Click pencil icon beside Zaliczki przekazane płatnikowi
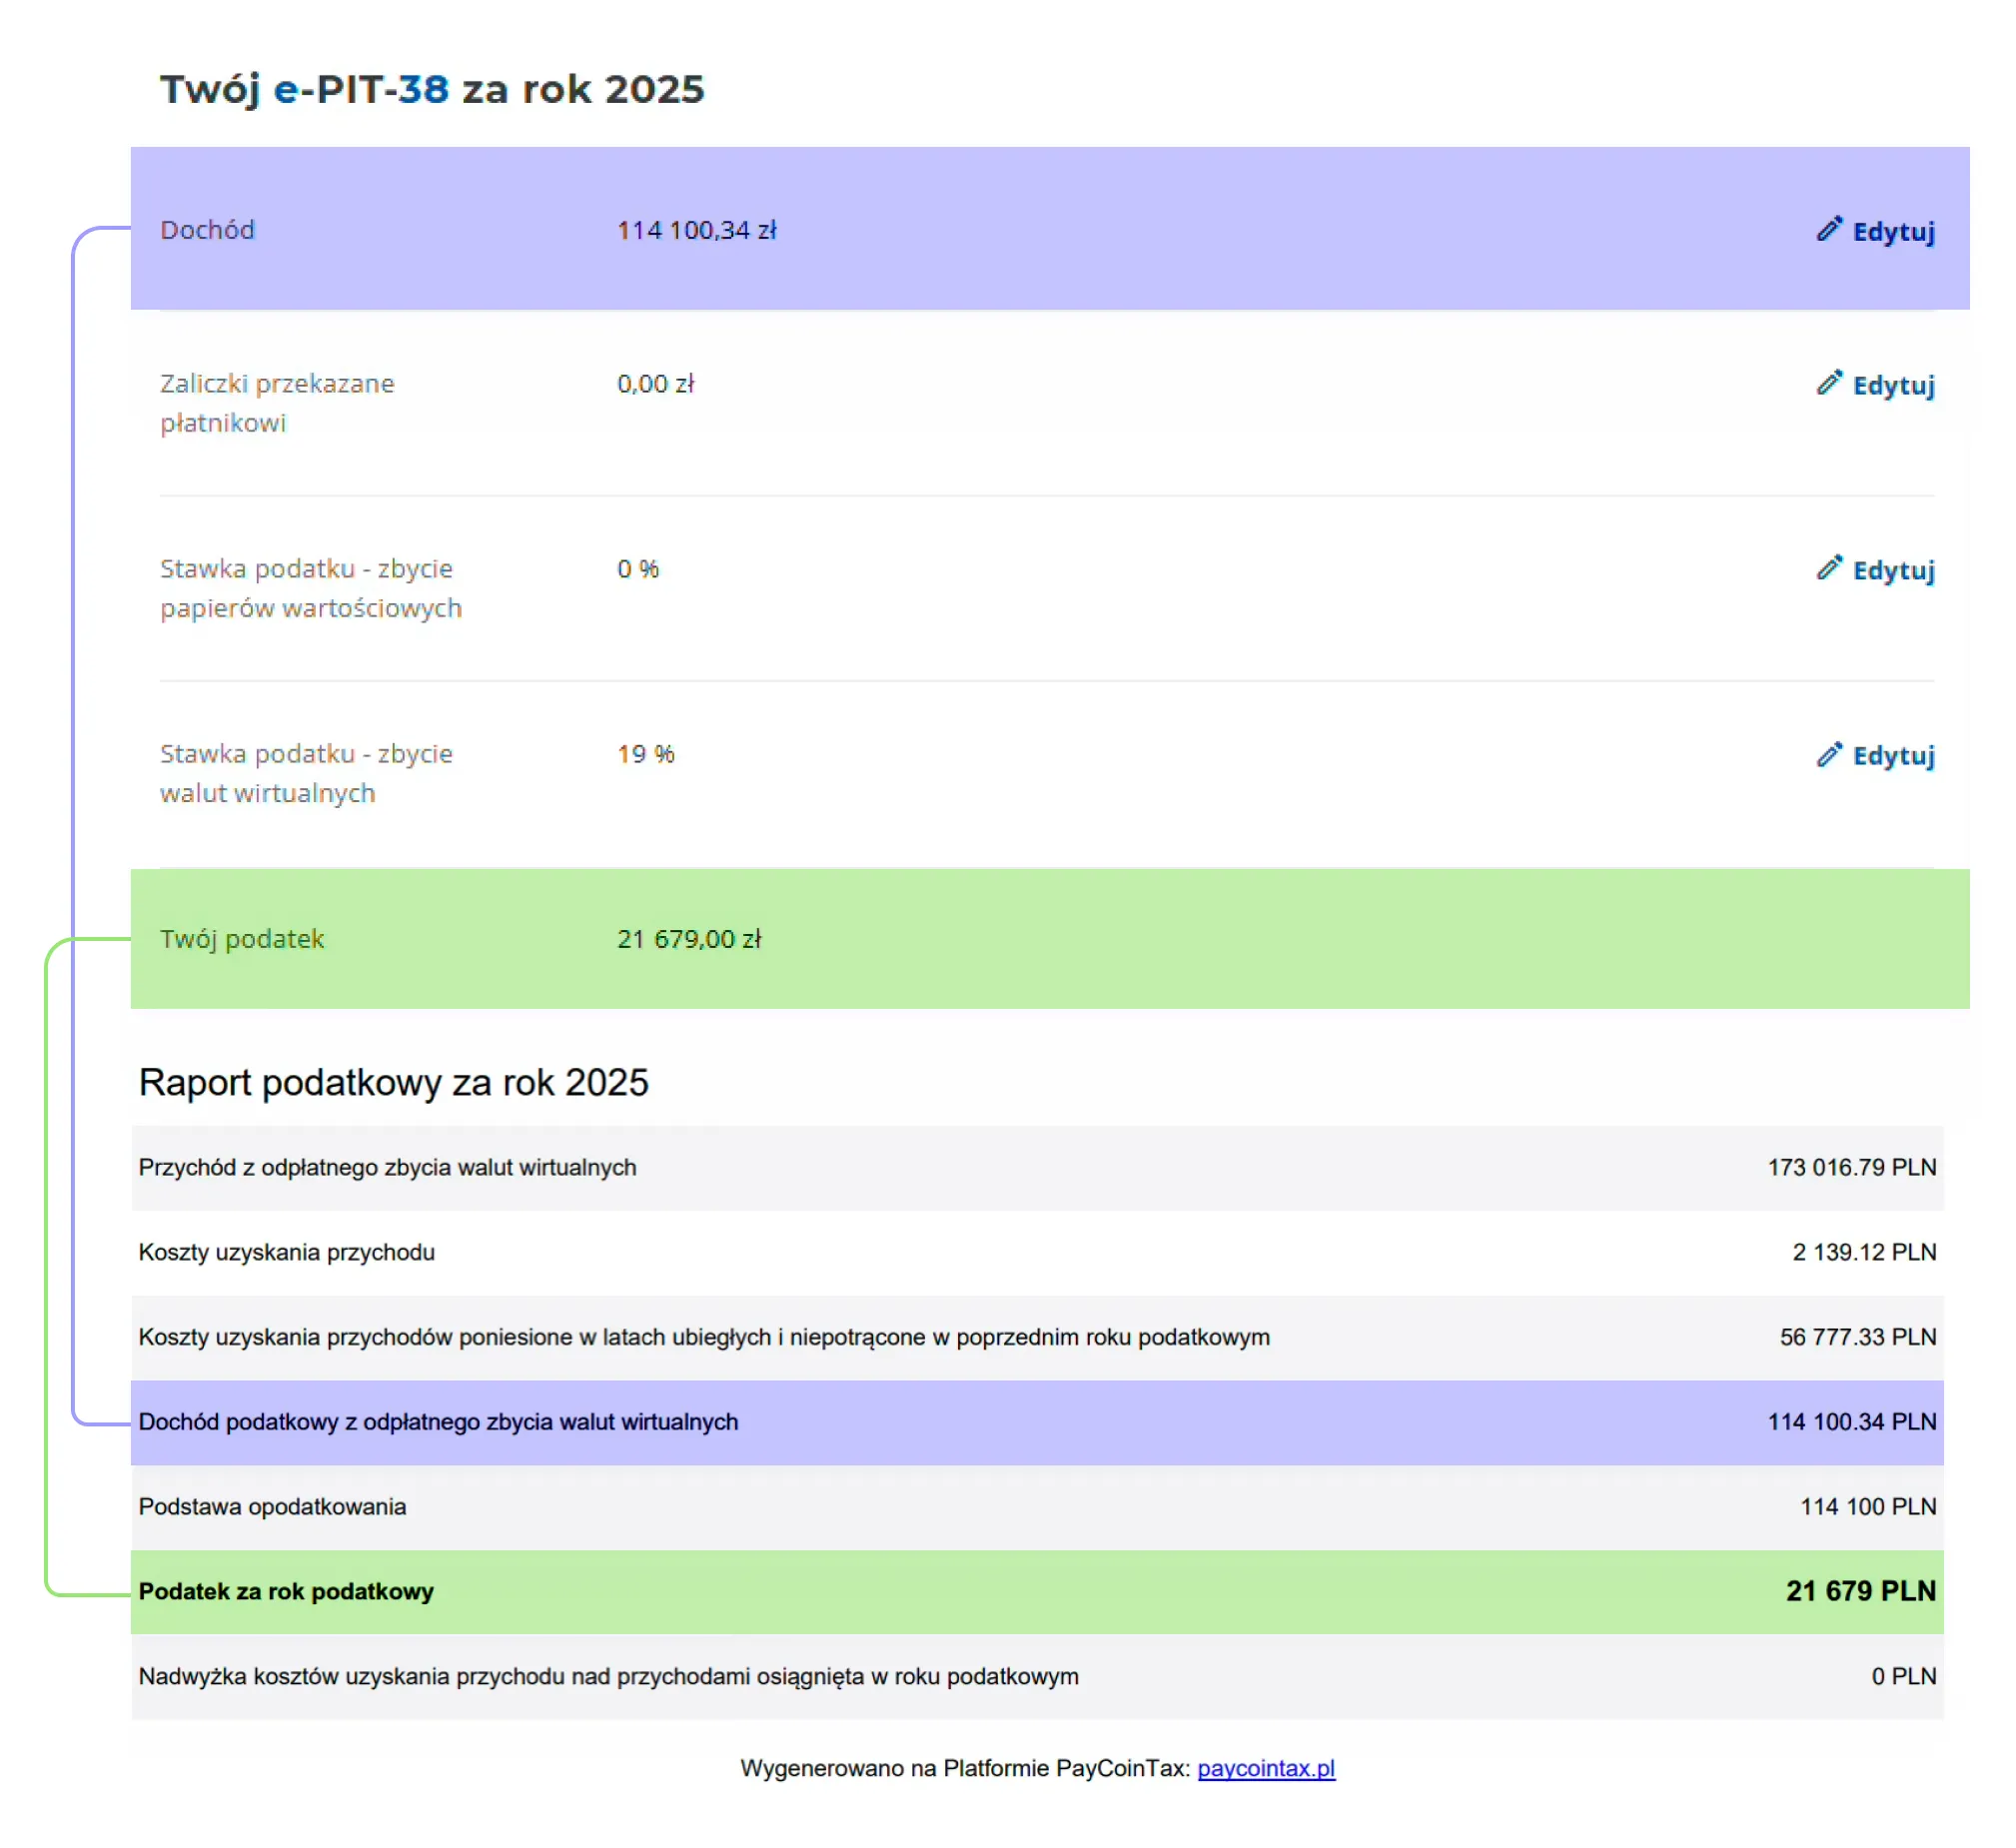The height and width of the screenshot is (1848, 2016). click(1829, 383)
